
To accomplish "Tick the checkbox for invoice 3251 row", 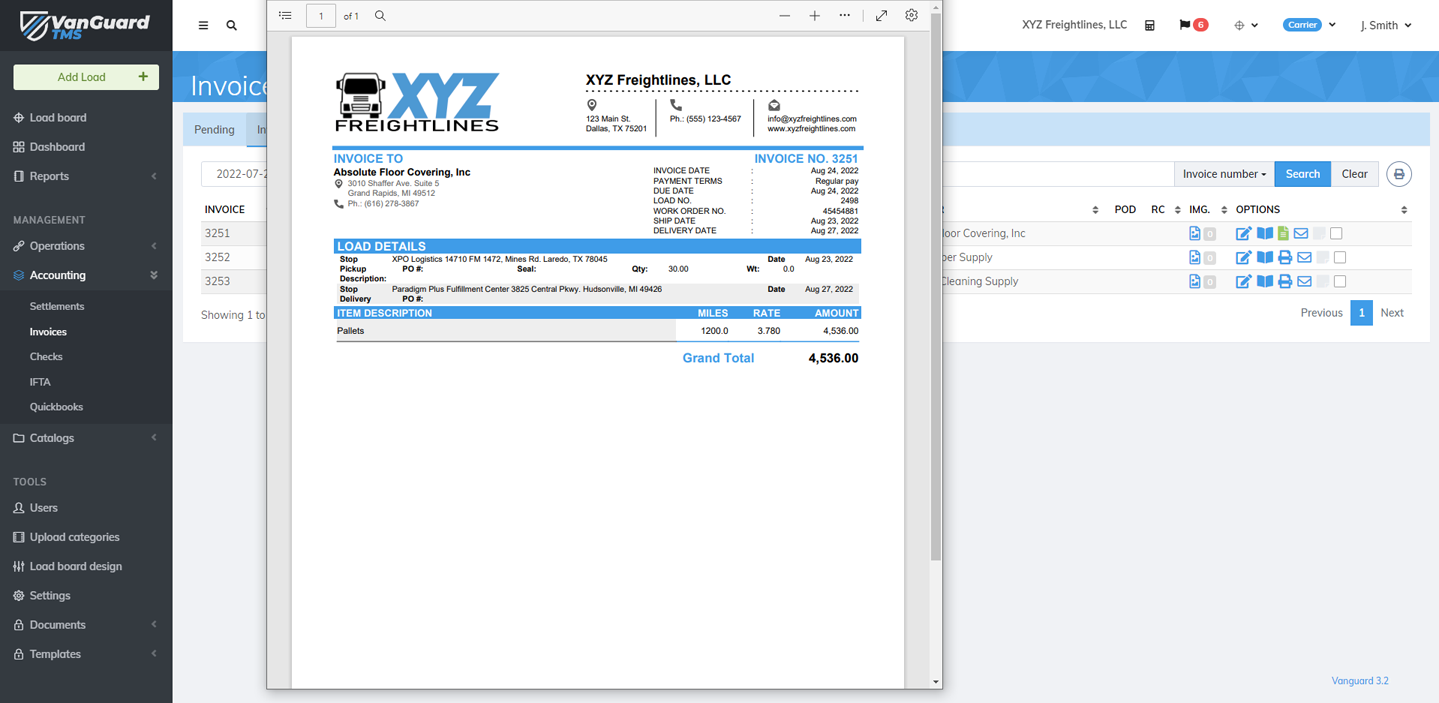I will click(1336, 234).
